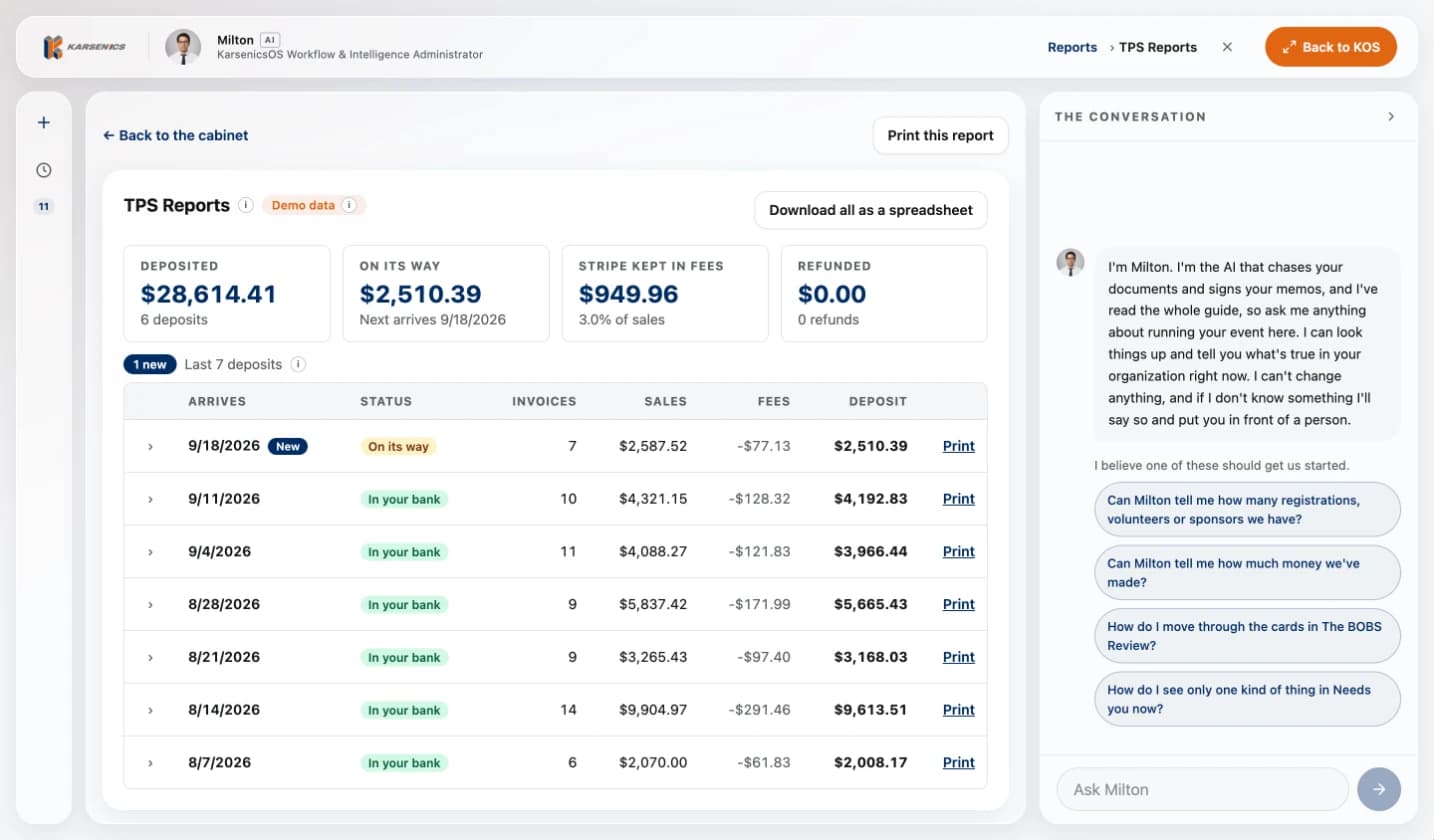Image resolution: width=1434 pixels, height=840 pixels.
Task: Click the -$291.46 fees value
Action: tap(759, 710)
